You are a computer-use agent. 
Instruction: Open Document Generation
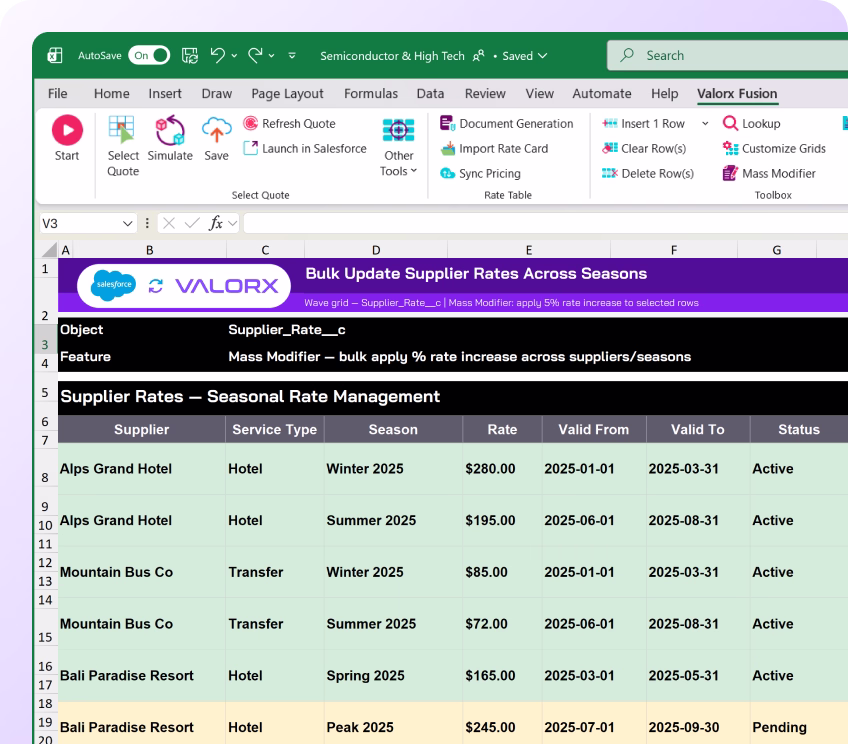tap(506, 123)
